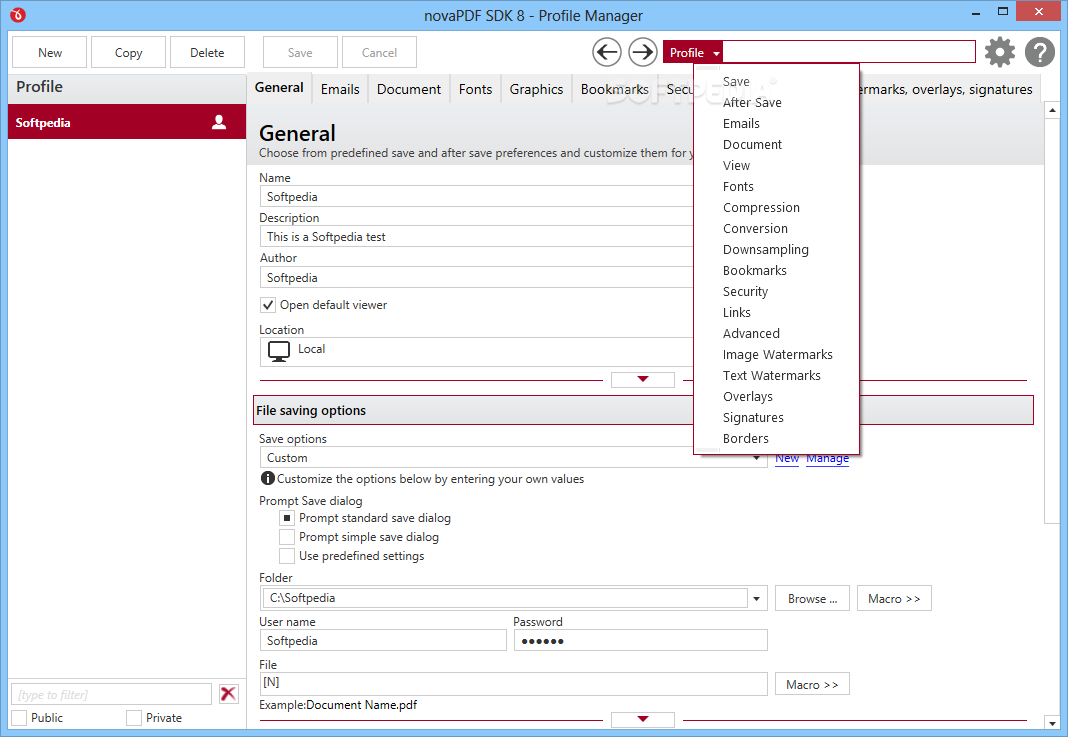This screenshot has height=737, width=1068.
Task: Switch to the Graphics tab
Action: [536, 89]
